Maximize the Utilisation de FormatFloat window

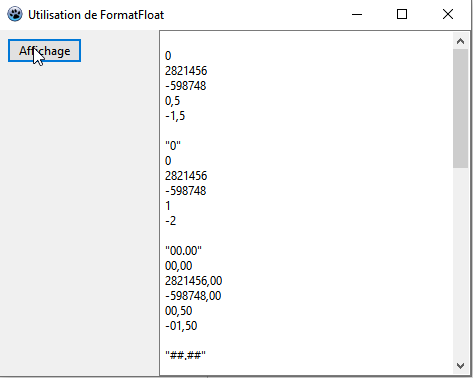[402, 14]
